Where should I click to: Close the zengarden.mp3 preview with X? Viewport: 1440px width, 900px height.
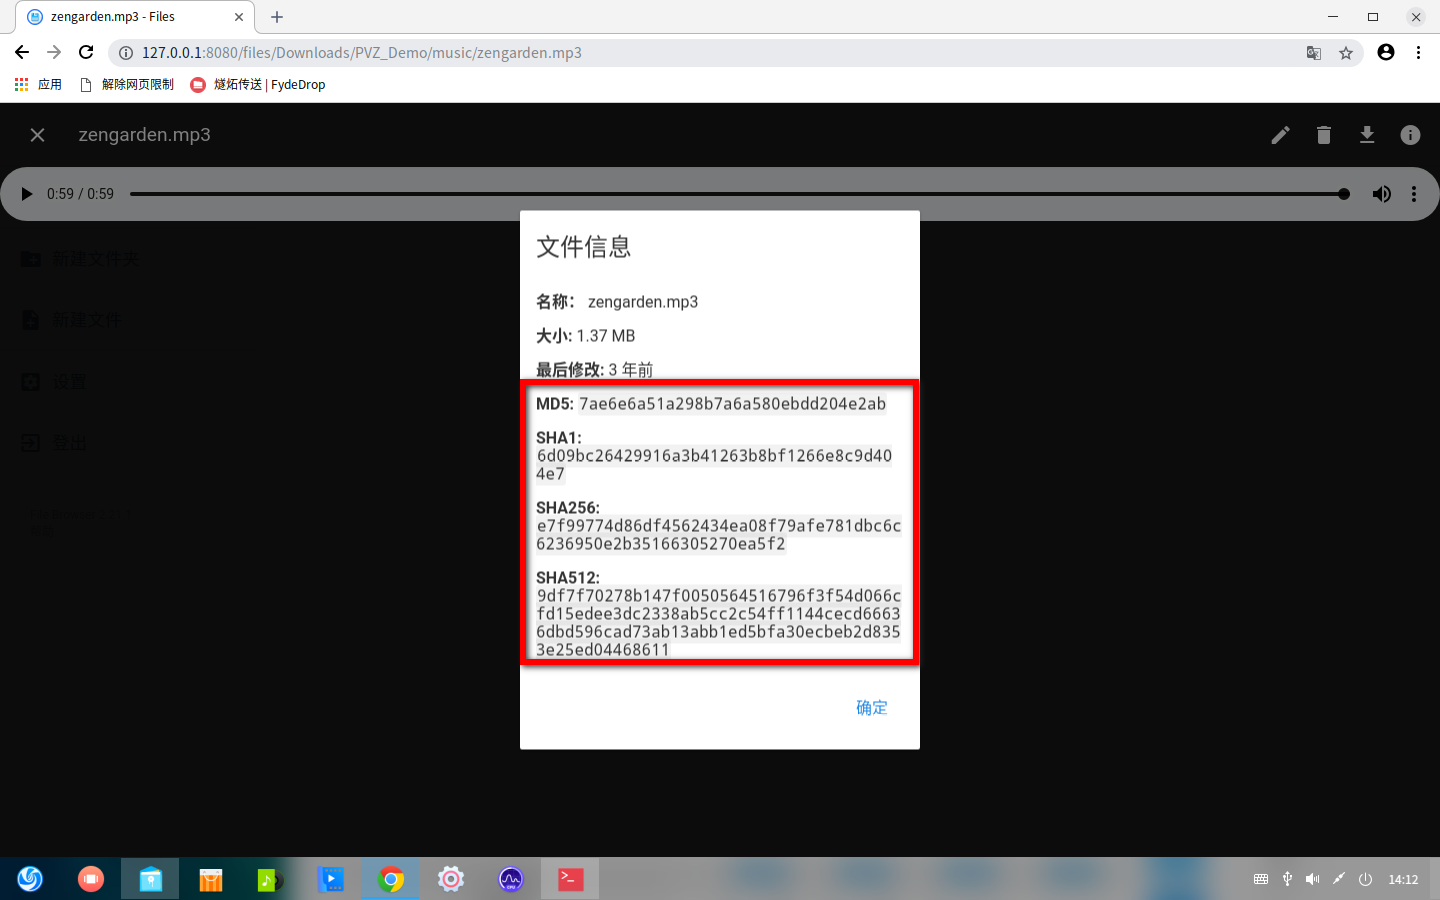pos(37,135)
